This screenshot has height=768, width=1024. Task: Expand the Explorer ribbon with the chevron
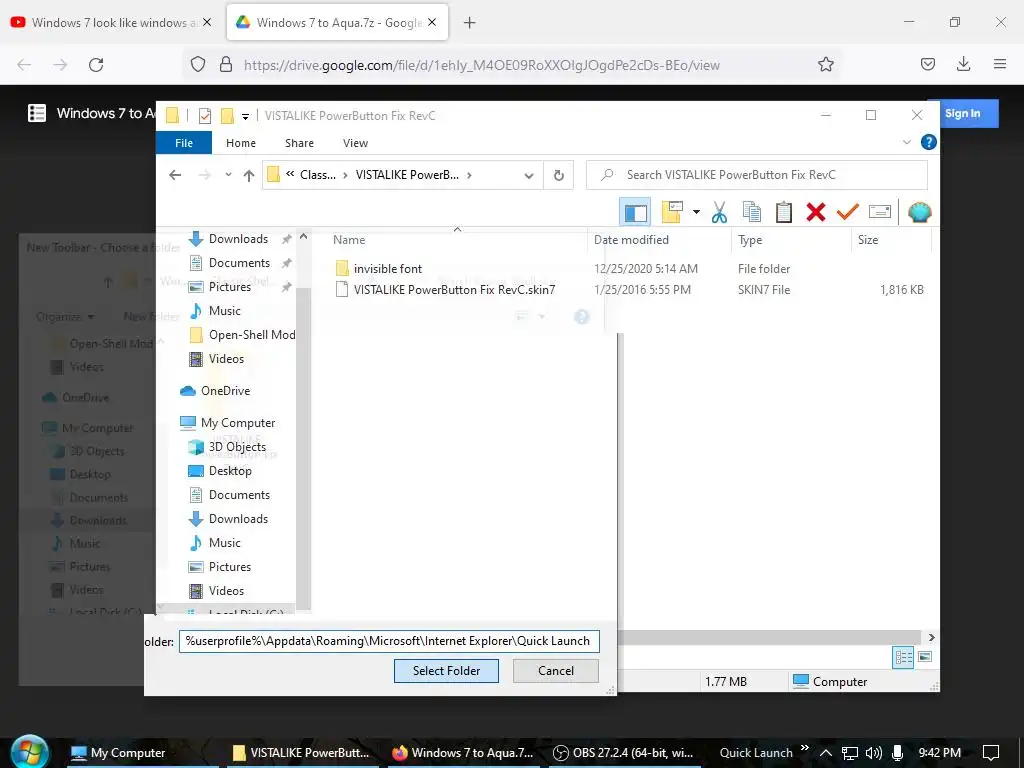pos(906,142)
